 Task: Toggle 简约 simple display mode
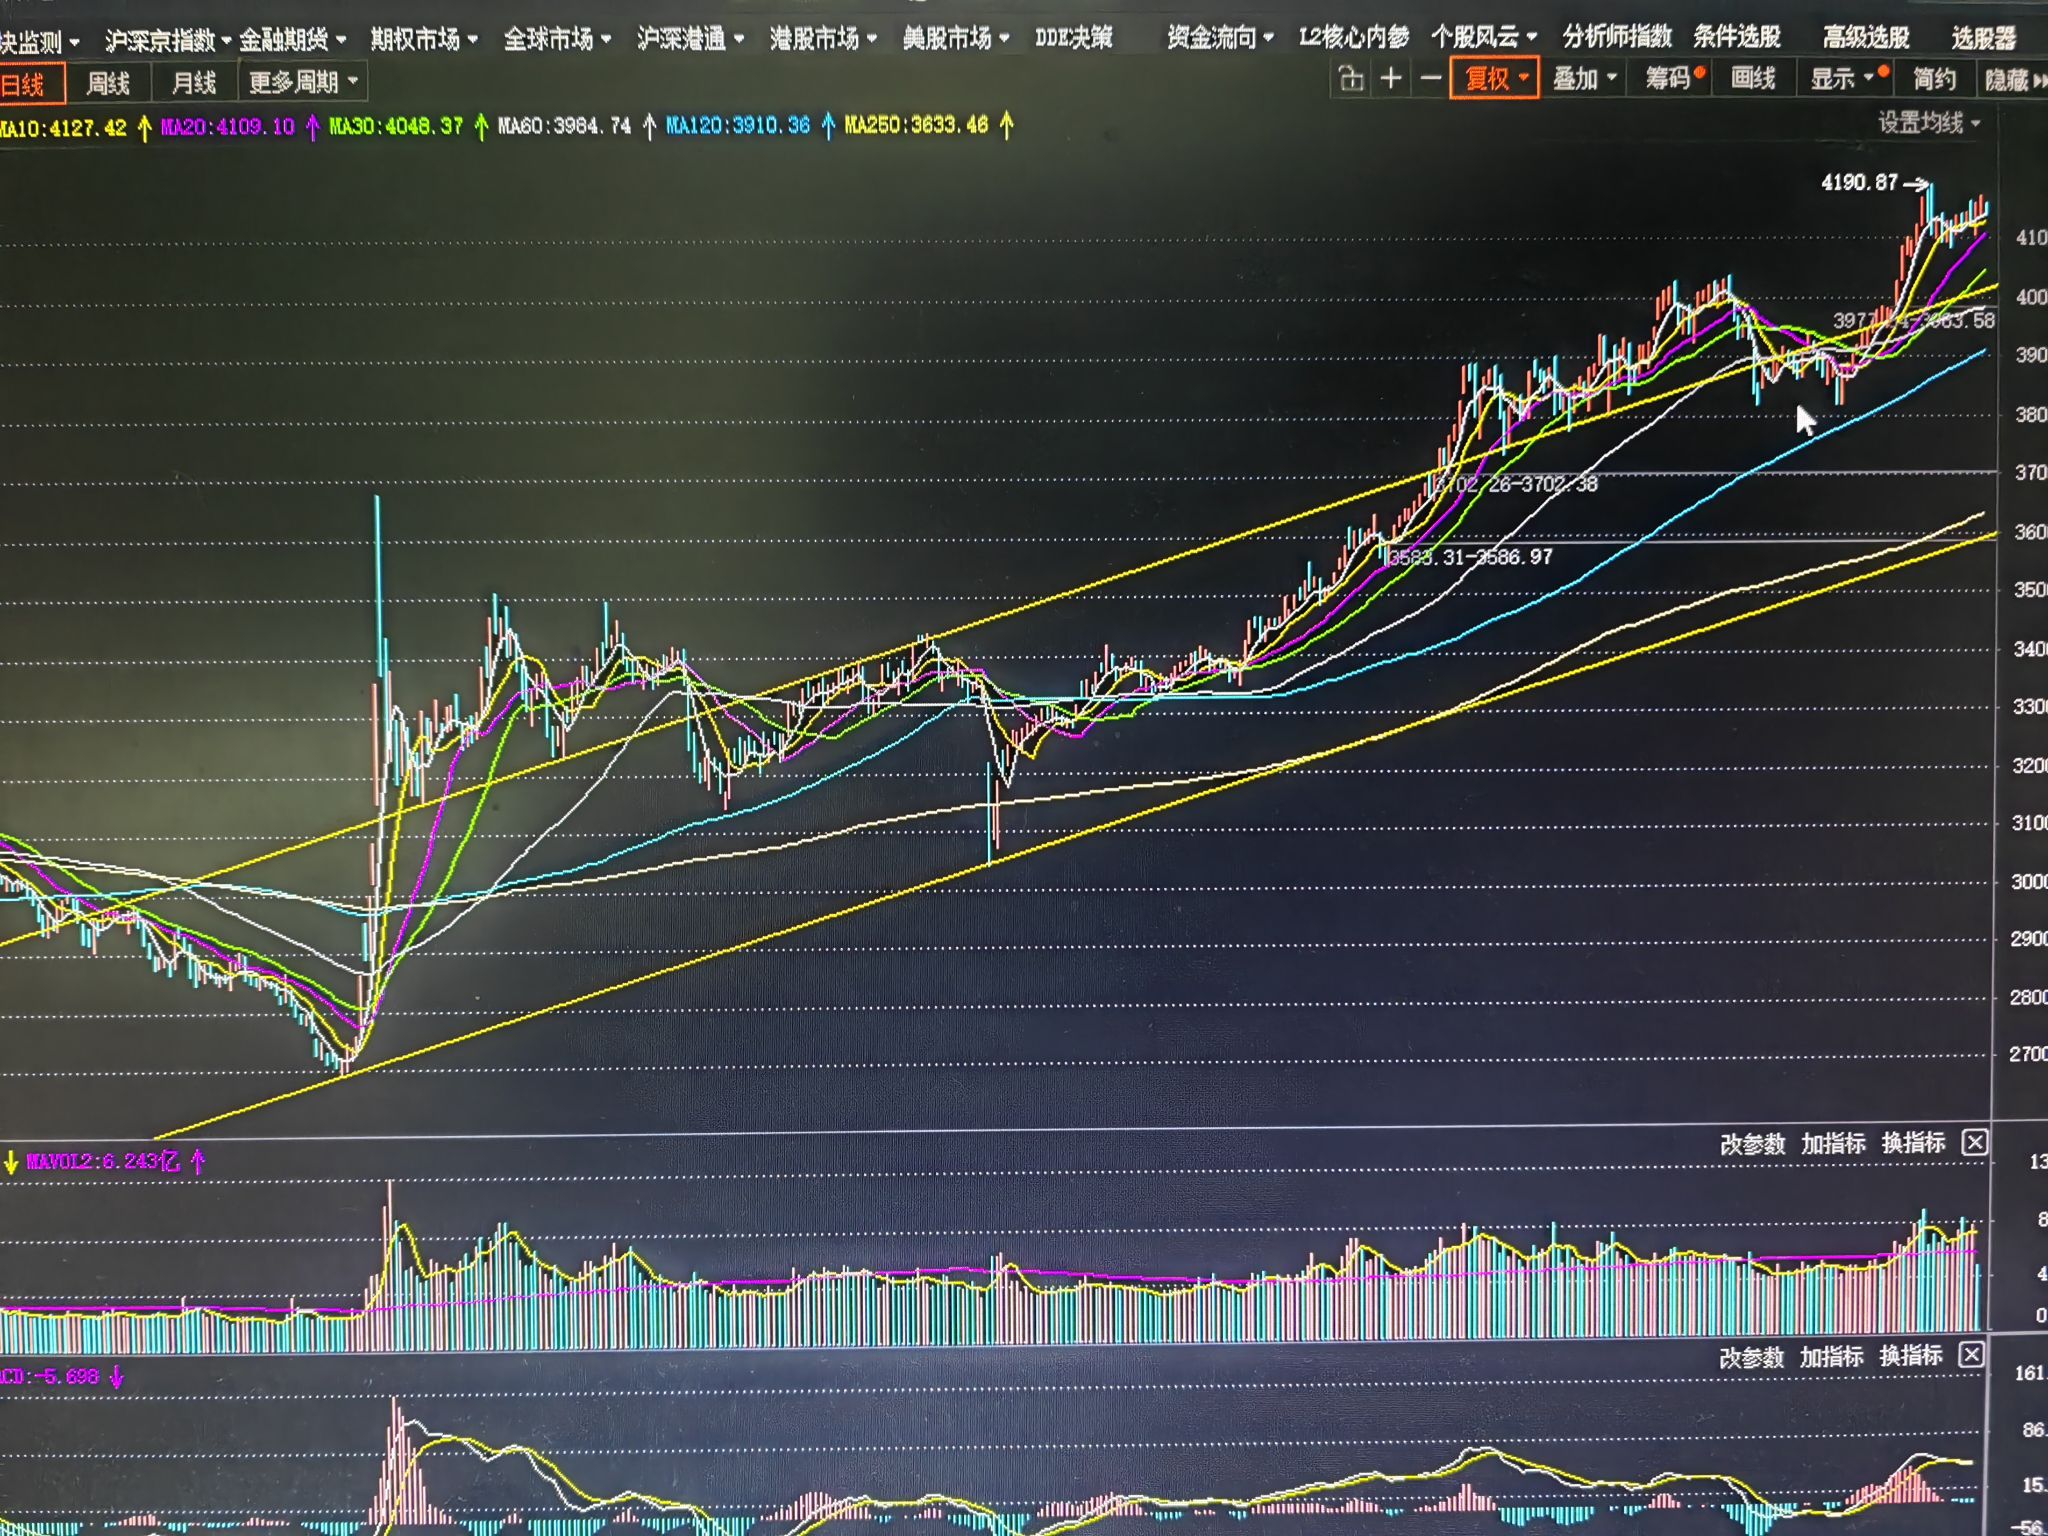point(1934,79)
